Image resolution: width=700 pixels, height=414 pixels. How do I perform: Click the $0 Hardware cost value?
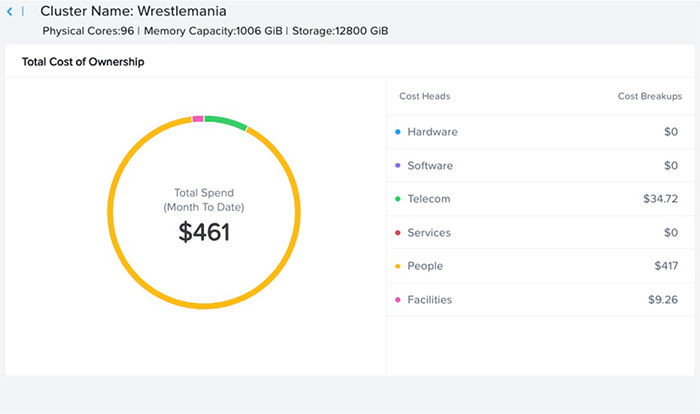671,132
